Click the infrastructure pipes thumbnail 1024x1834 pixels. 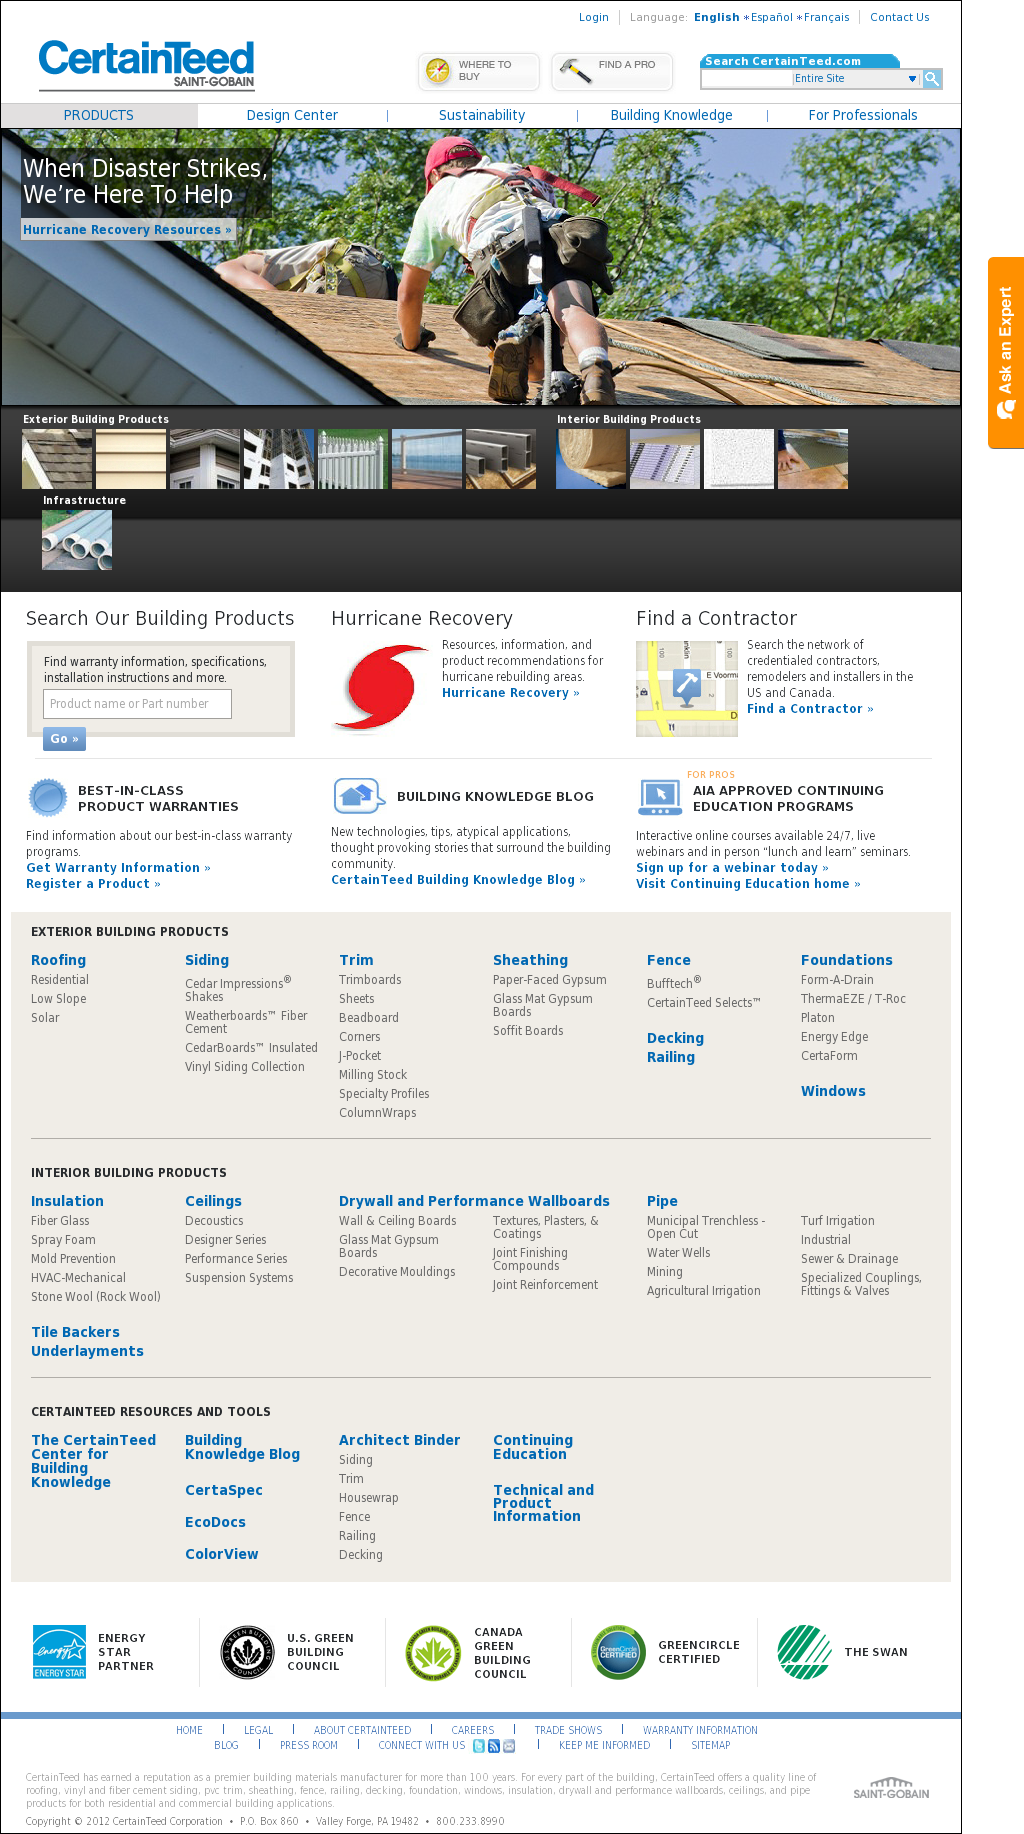coord(77,540)
